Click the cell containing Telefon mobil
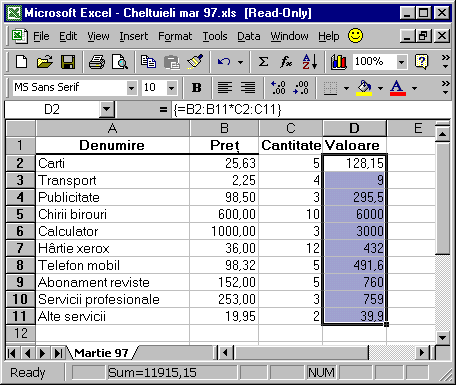Image resolution: width=456 pixels, height=385 pixels. pos(112,265)
